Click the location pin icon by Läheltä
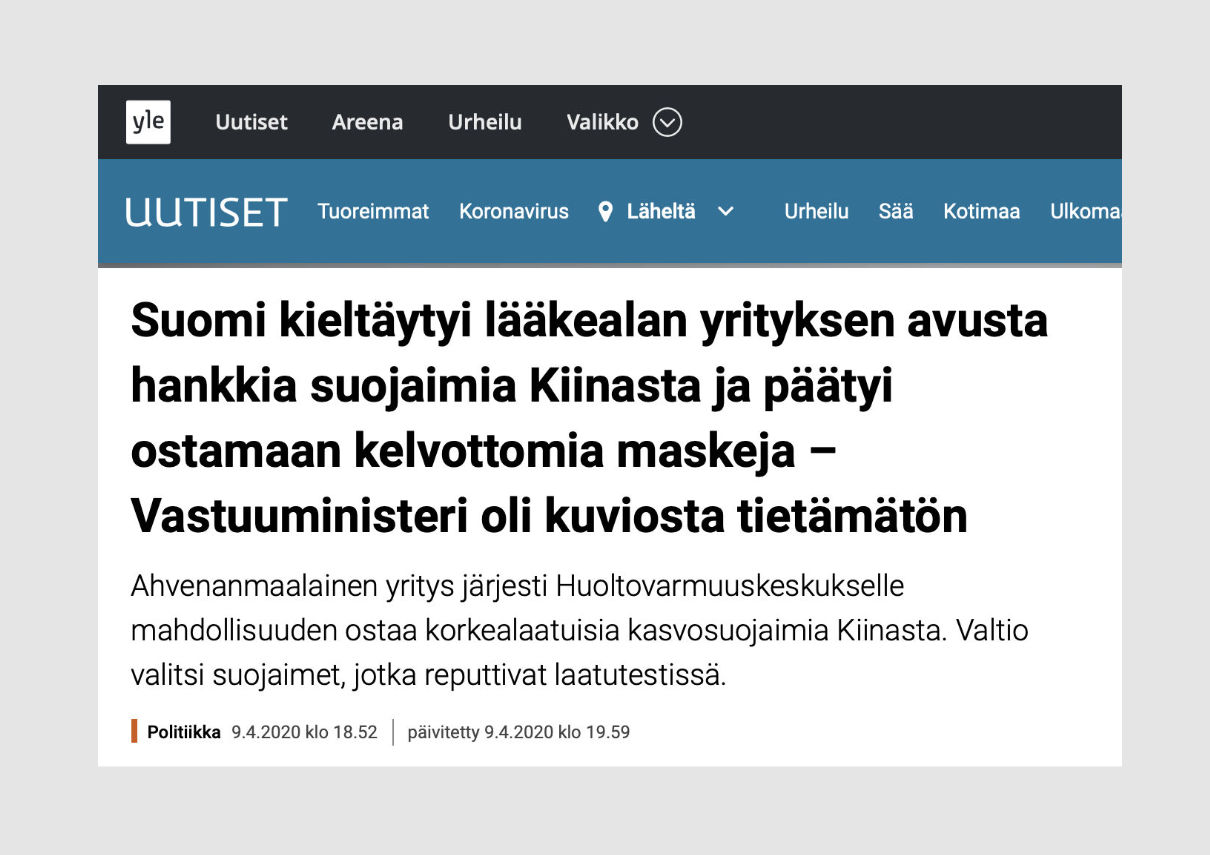The width and height of the screenshot is (1210, 855). [x=605, y=212]
